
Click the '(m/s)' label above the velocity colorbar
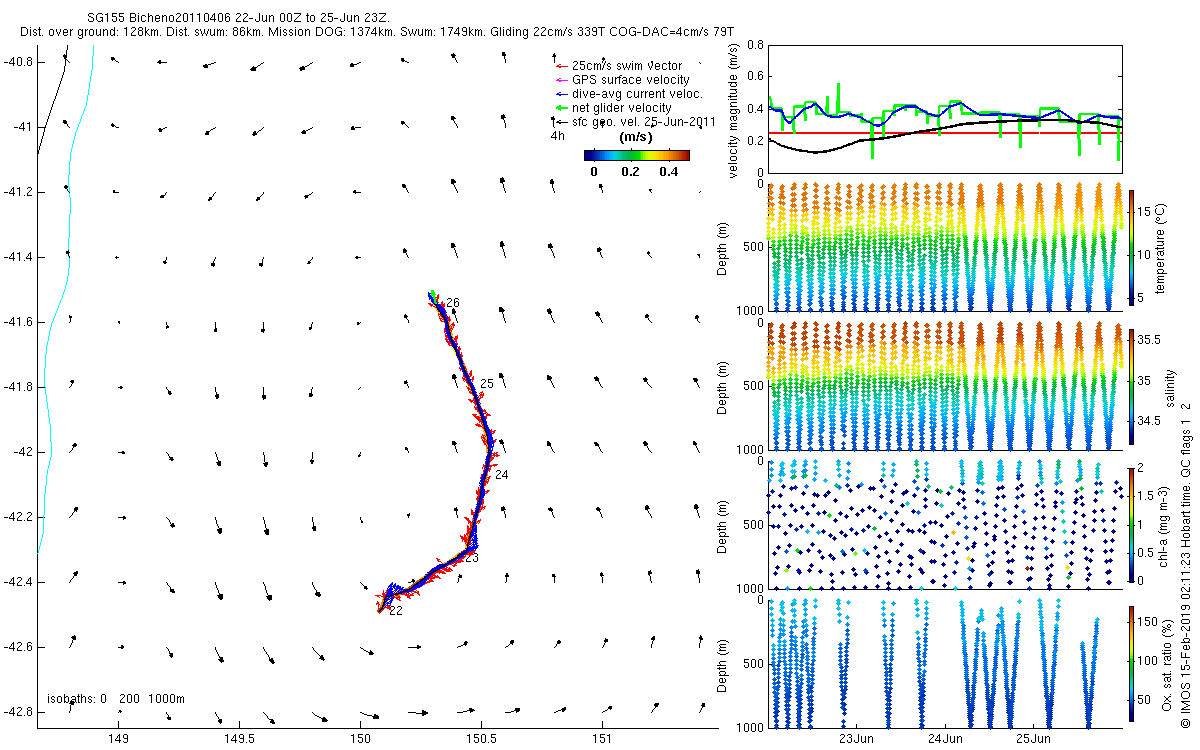pos(637,136)
